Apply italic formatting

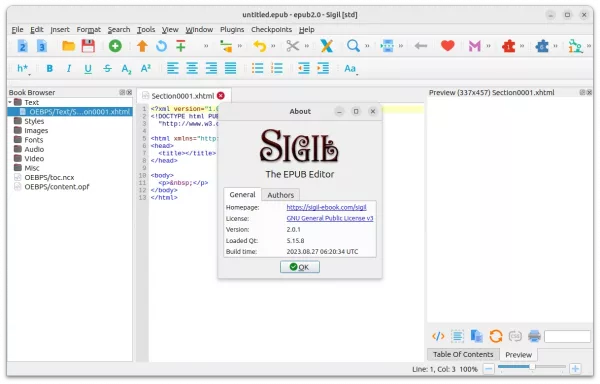[69, 68]
